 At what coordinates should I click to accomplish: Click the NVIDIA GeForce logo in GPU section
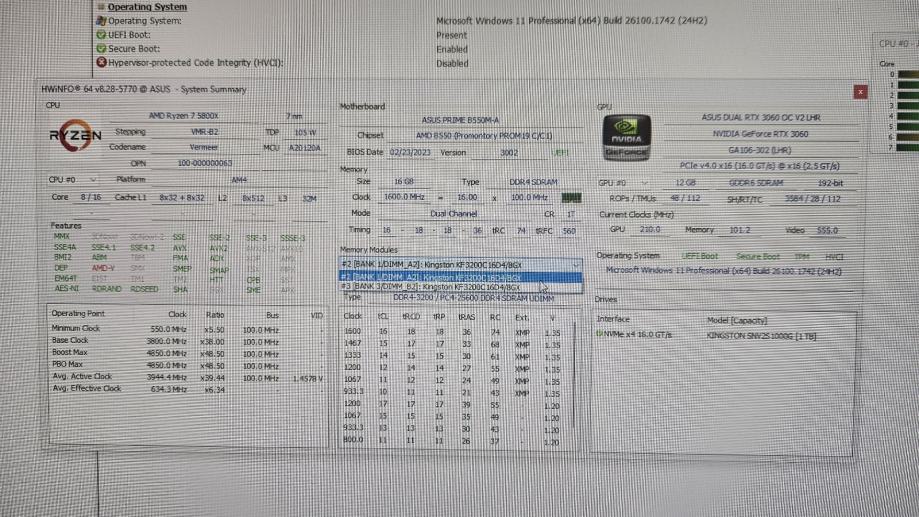627,138
